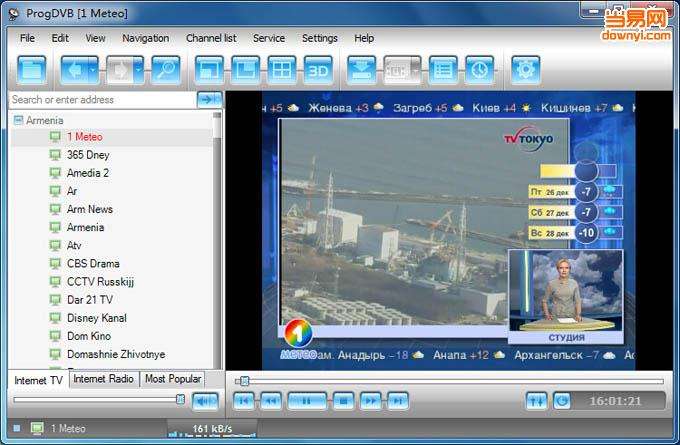The image size is (680, 445).
Task: Switch to the Internet TV tab
Action: pyautogui.click(x=38, y=380)
